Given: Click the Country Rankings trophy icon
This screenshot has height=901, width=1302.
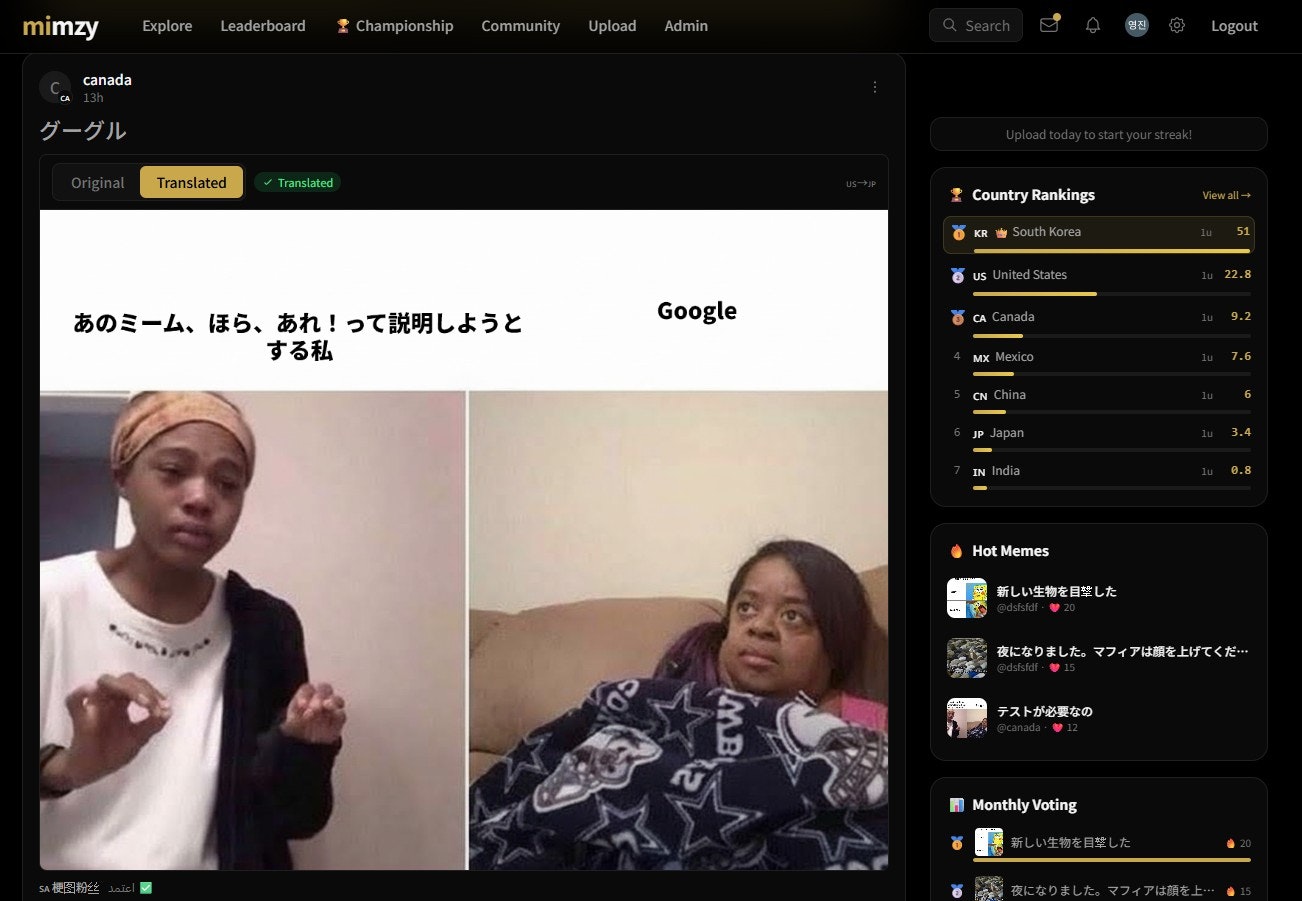Looking at the screenshot, I should click(956, 195).
